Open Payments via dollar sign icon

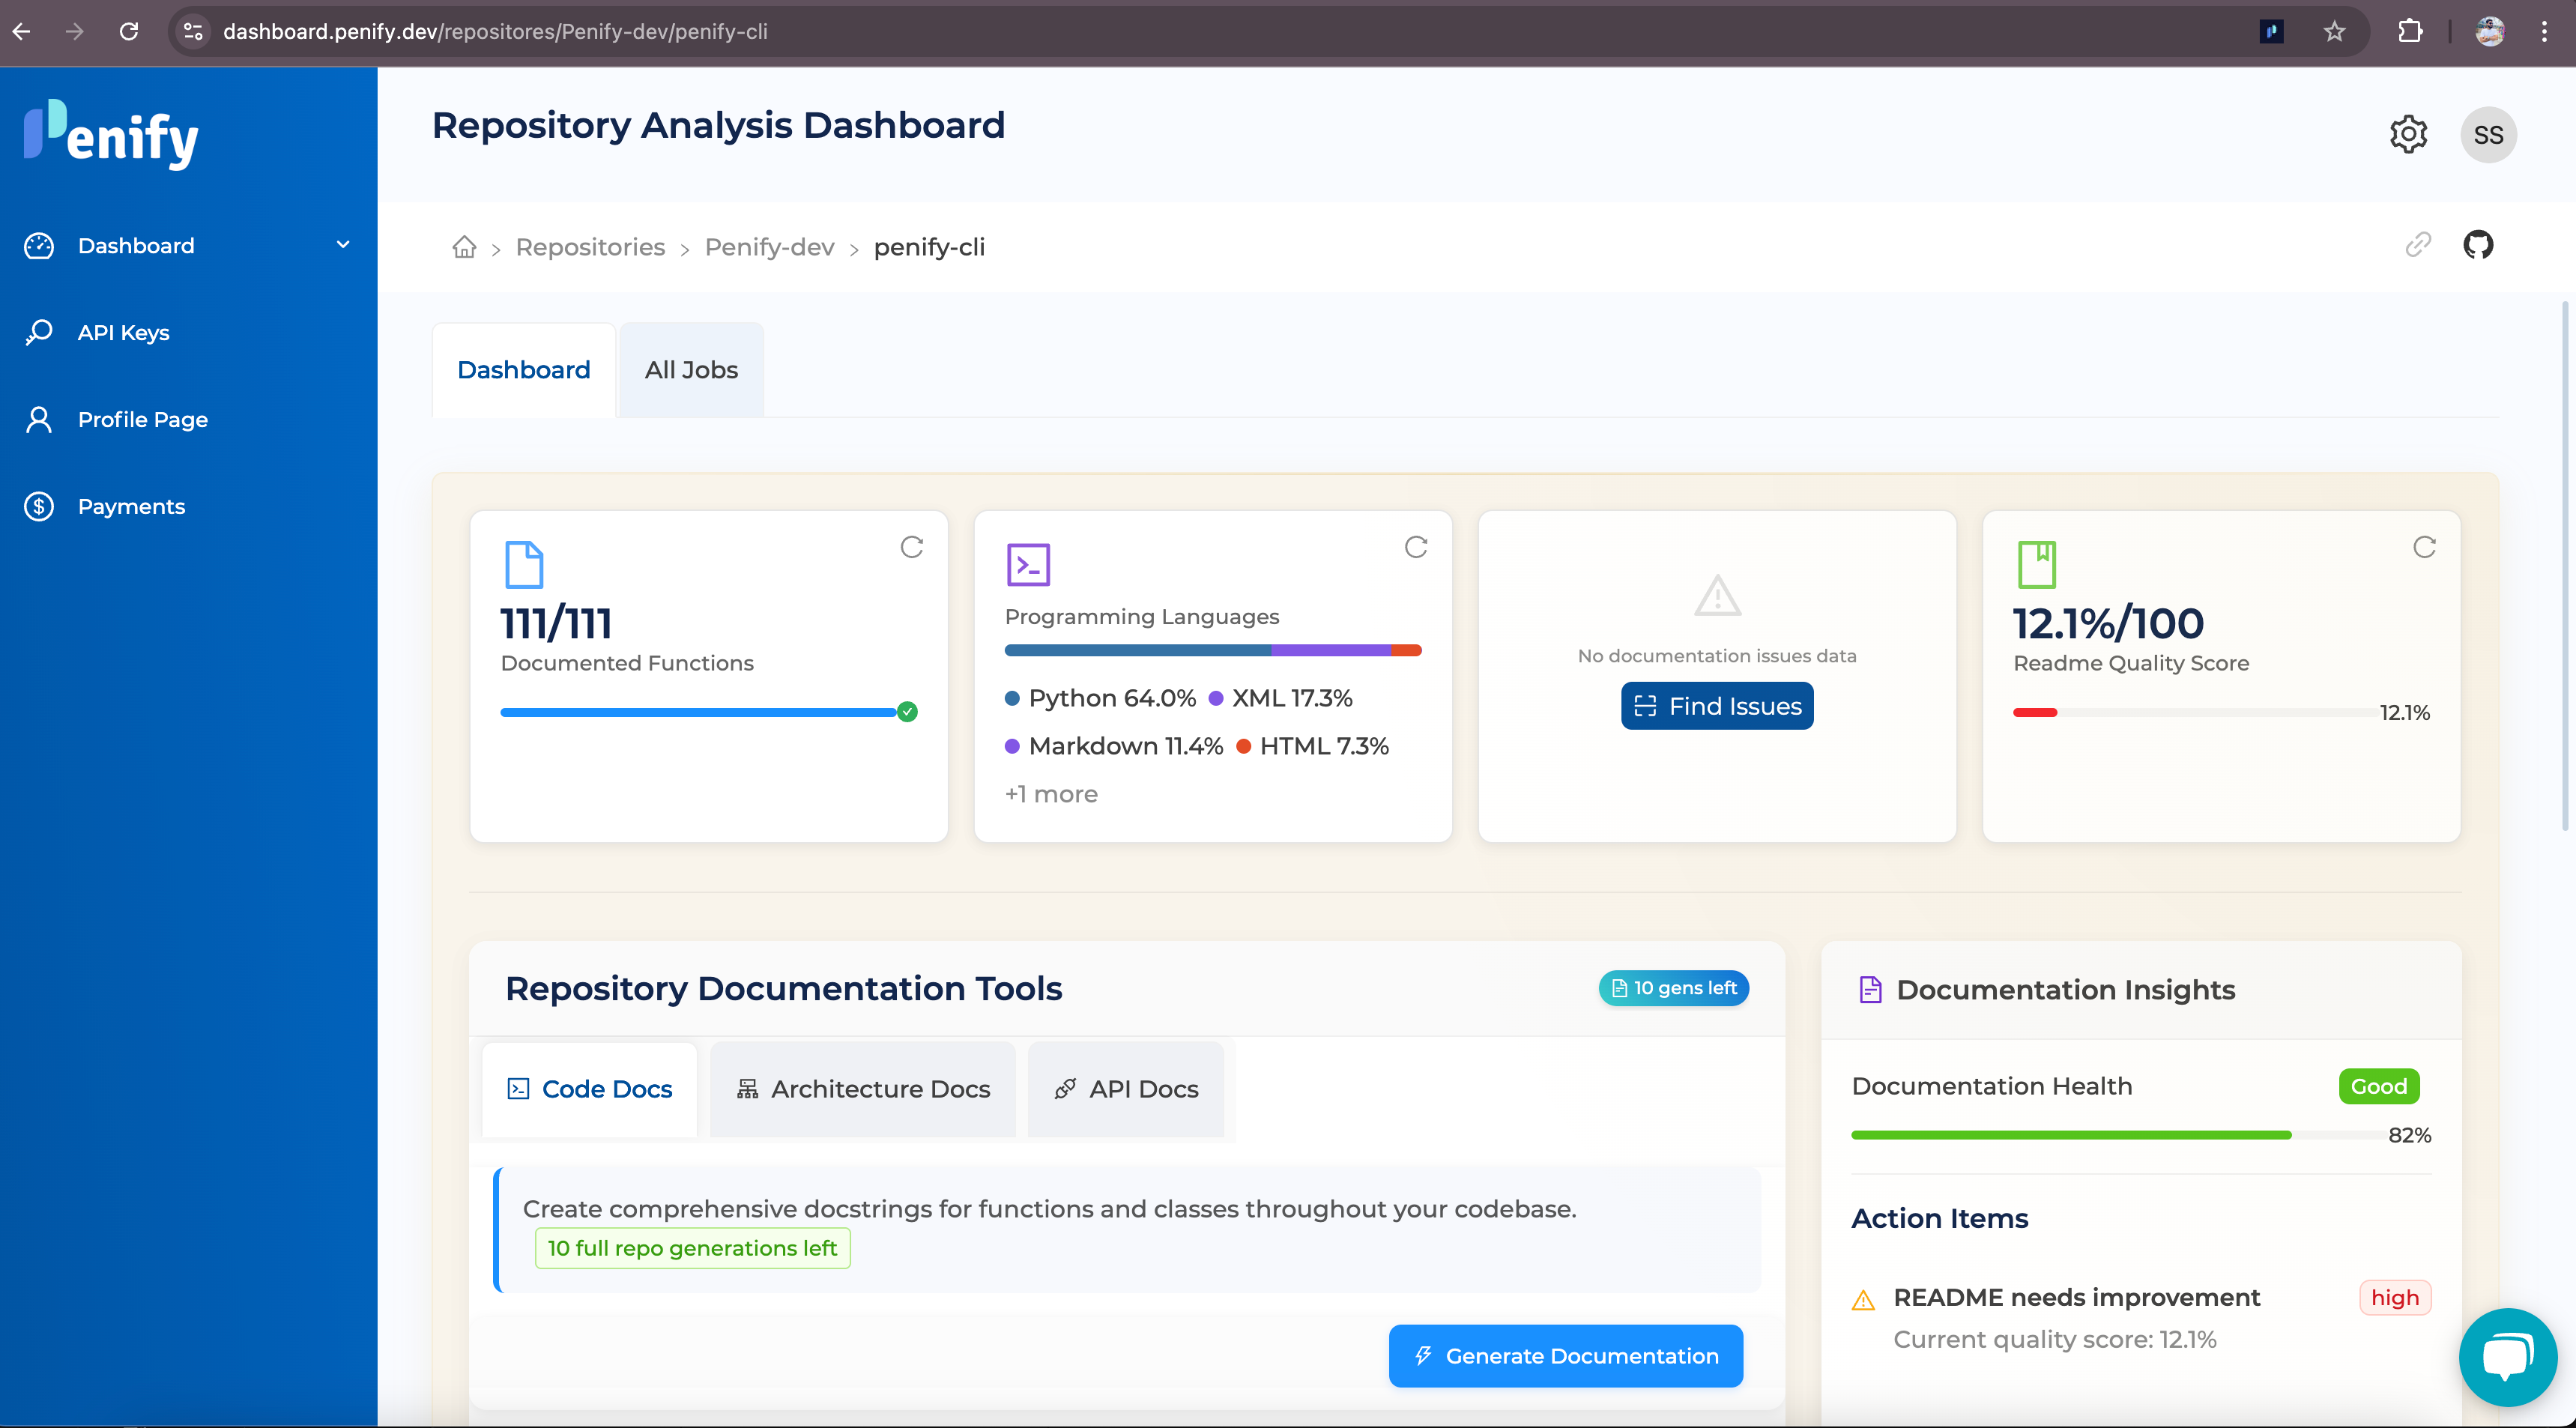(39, 506)
